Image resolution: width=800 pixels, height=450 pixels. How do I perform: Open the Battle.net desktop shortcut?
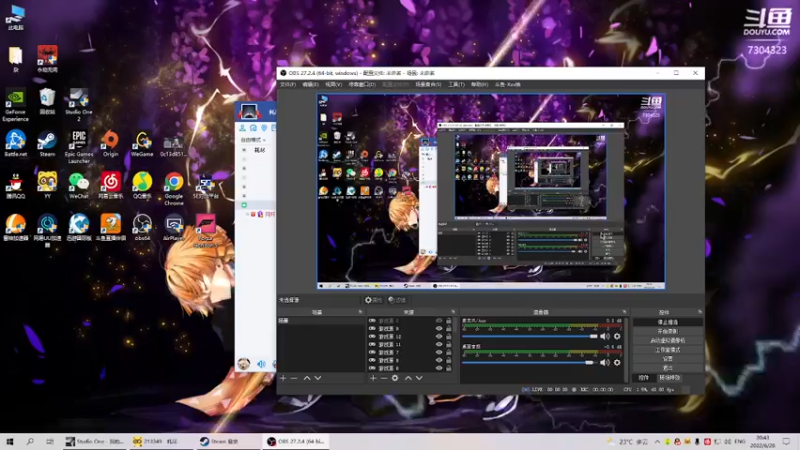coord(15,143)
